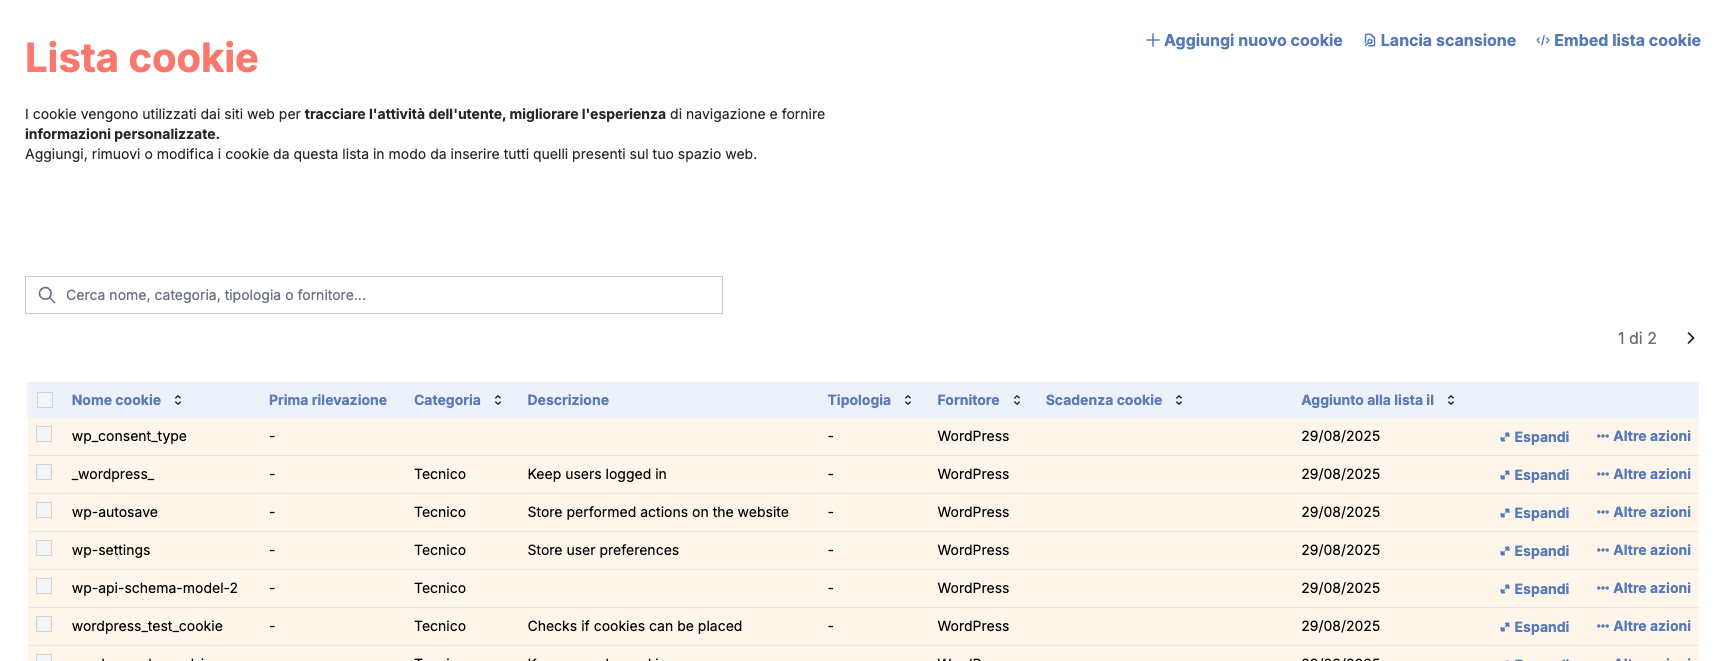Click the plus icon for Aggiungi nuovo cookie
Image resolution: width=1734 pixels, height=661 pixels.
[1152, 40]
